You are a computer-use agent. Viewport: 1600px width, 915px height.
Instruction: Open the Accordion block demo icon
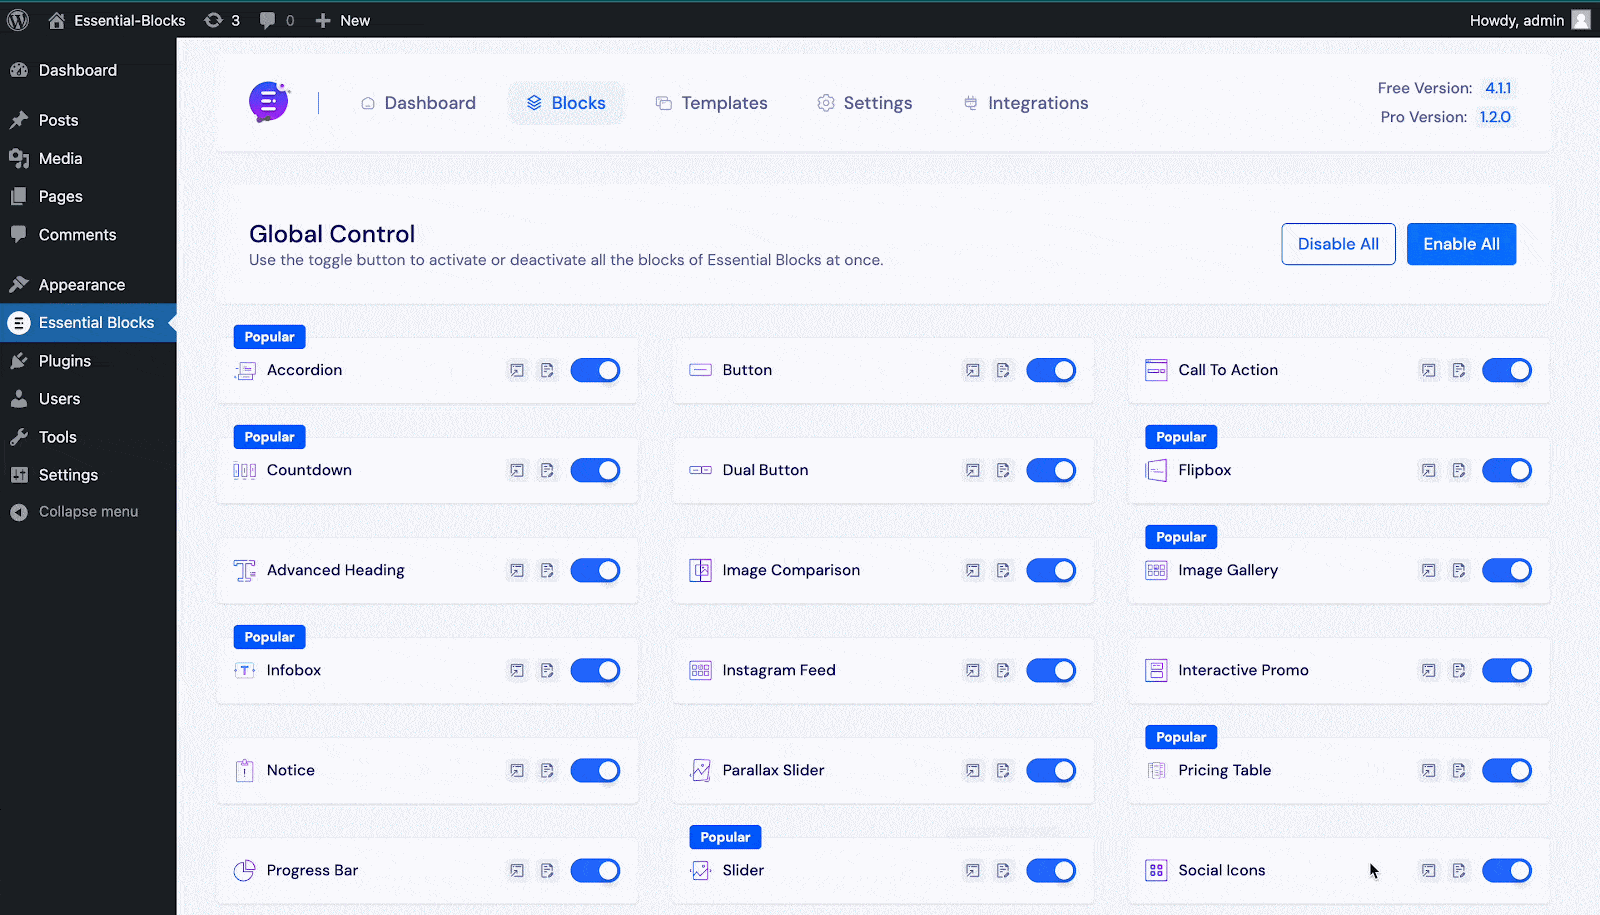(x=517, y=370)
